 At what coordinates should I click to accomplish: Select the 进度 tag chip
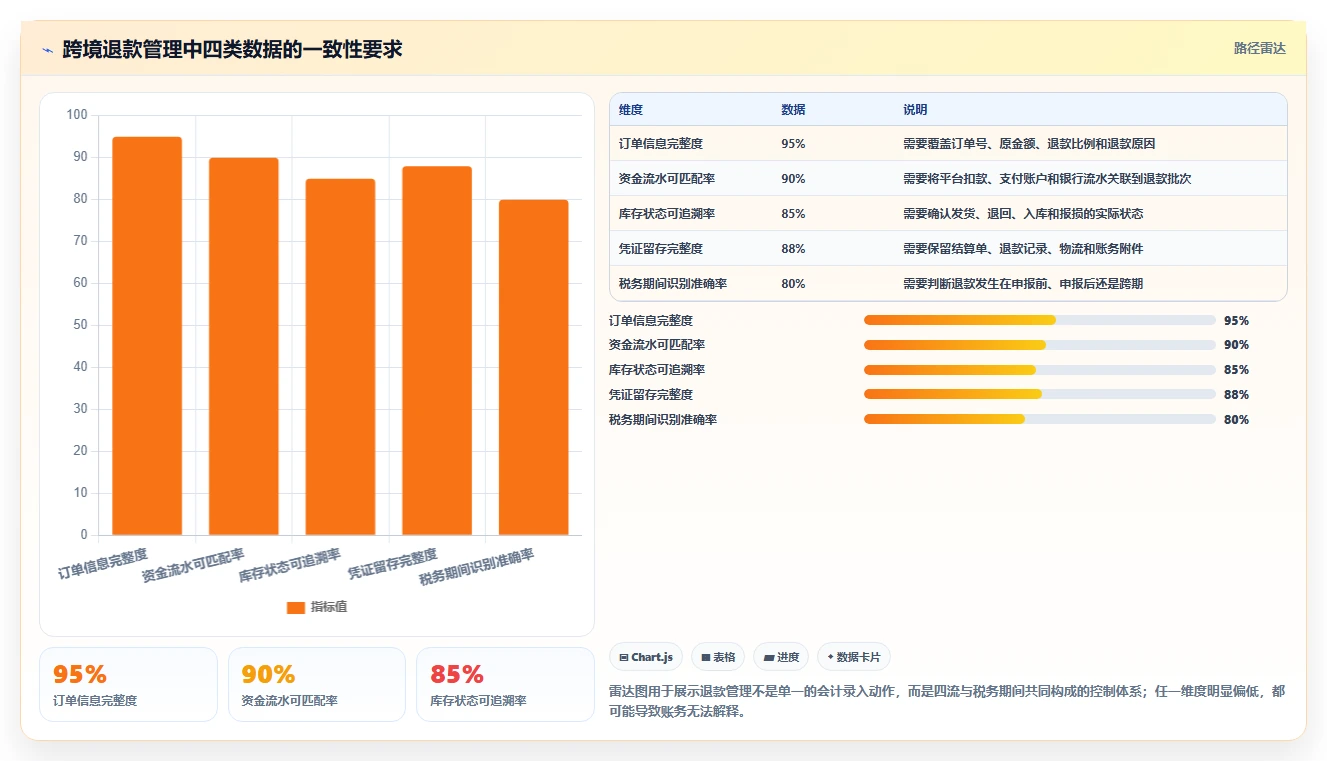coord(781,657)
